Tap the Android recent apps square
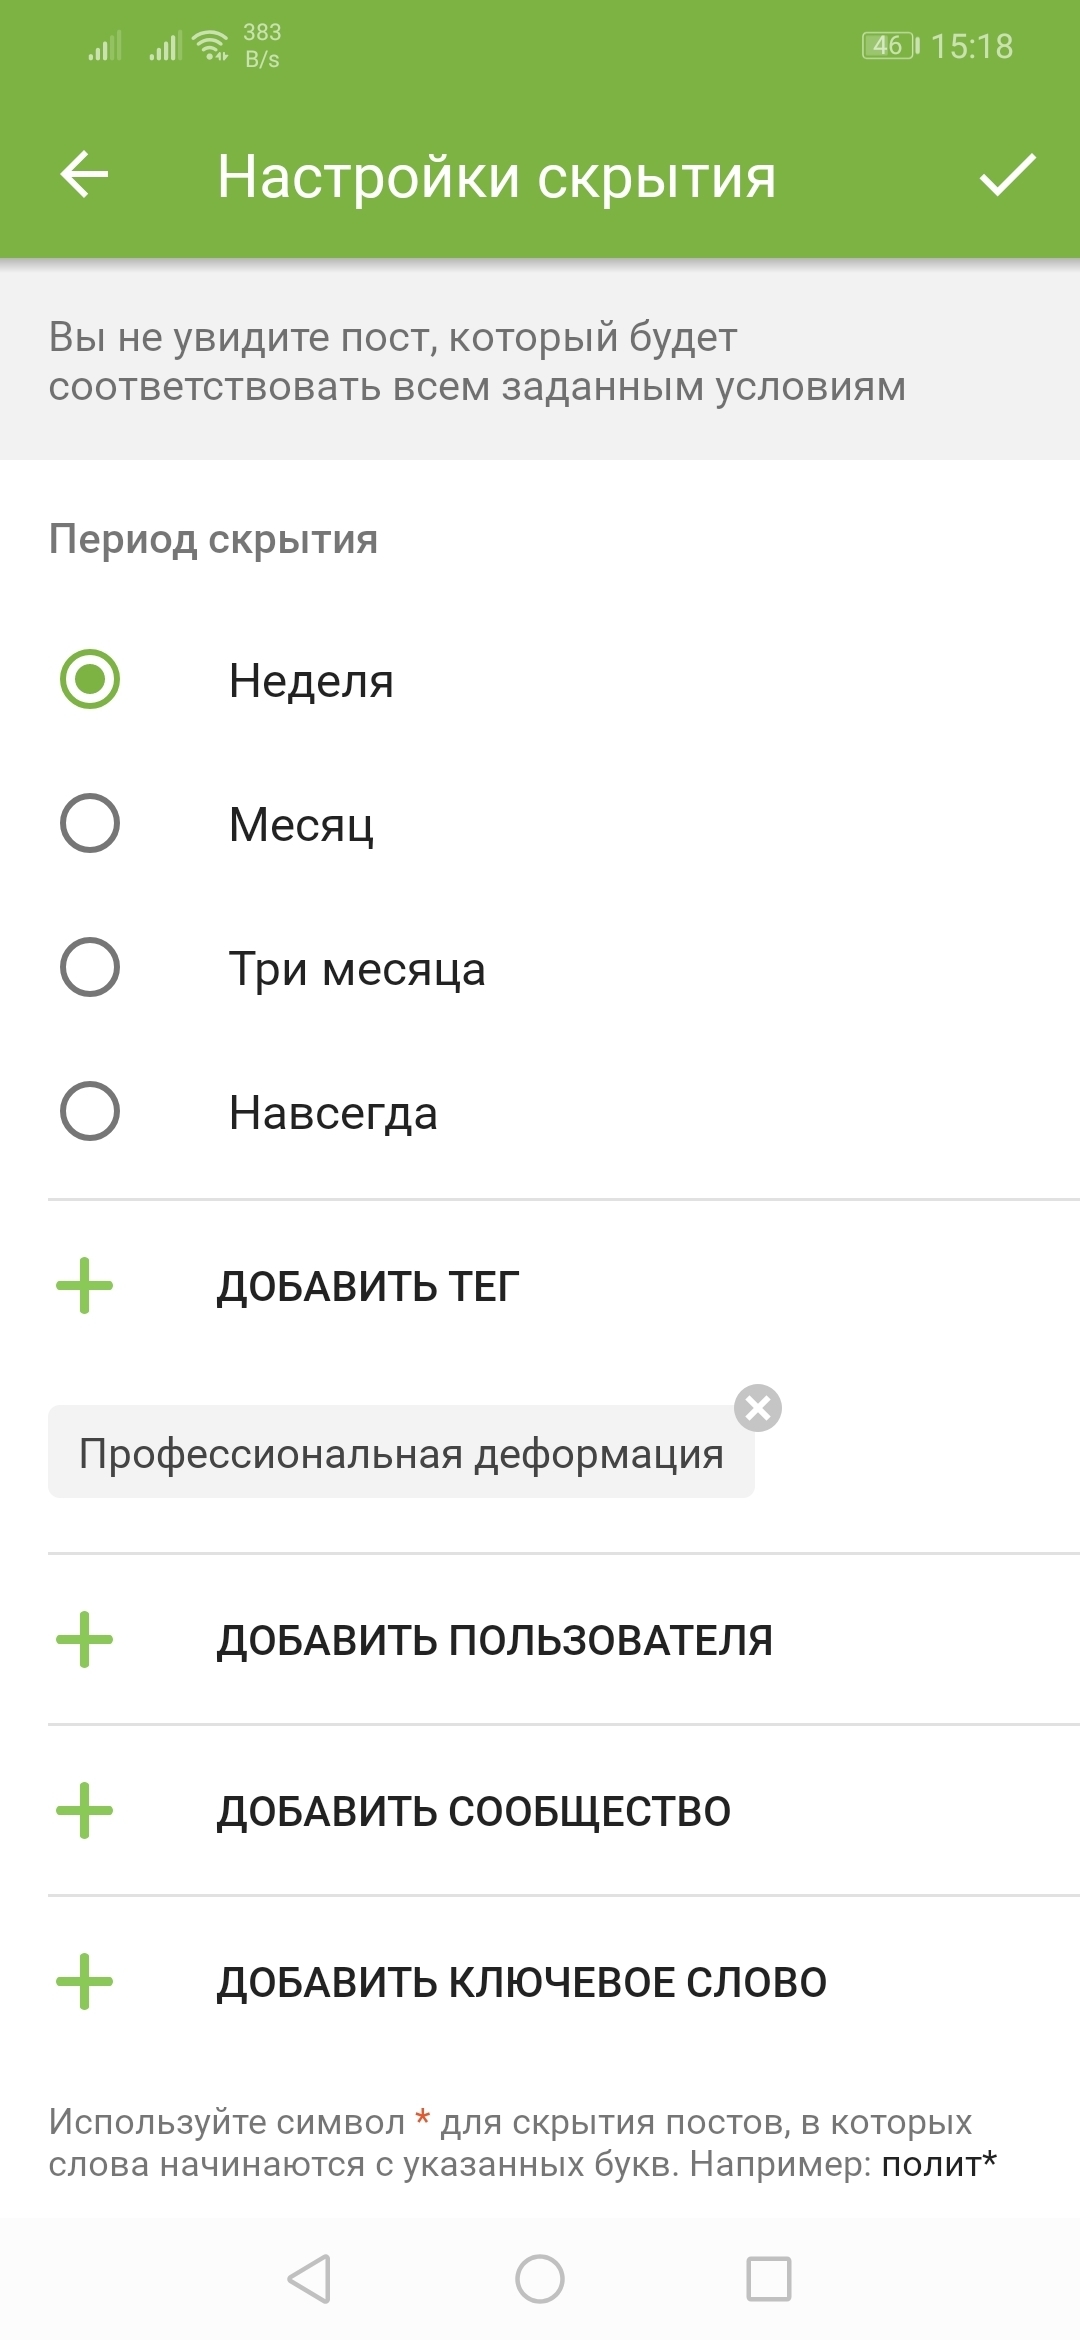Viewport: 1080px width, 2340px height. point(769,2279)
